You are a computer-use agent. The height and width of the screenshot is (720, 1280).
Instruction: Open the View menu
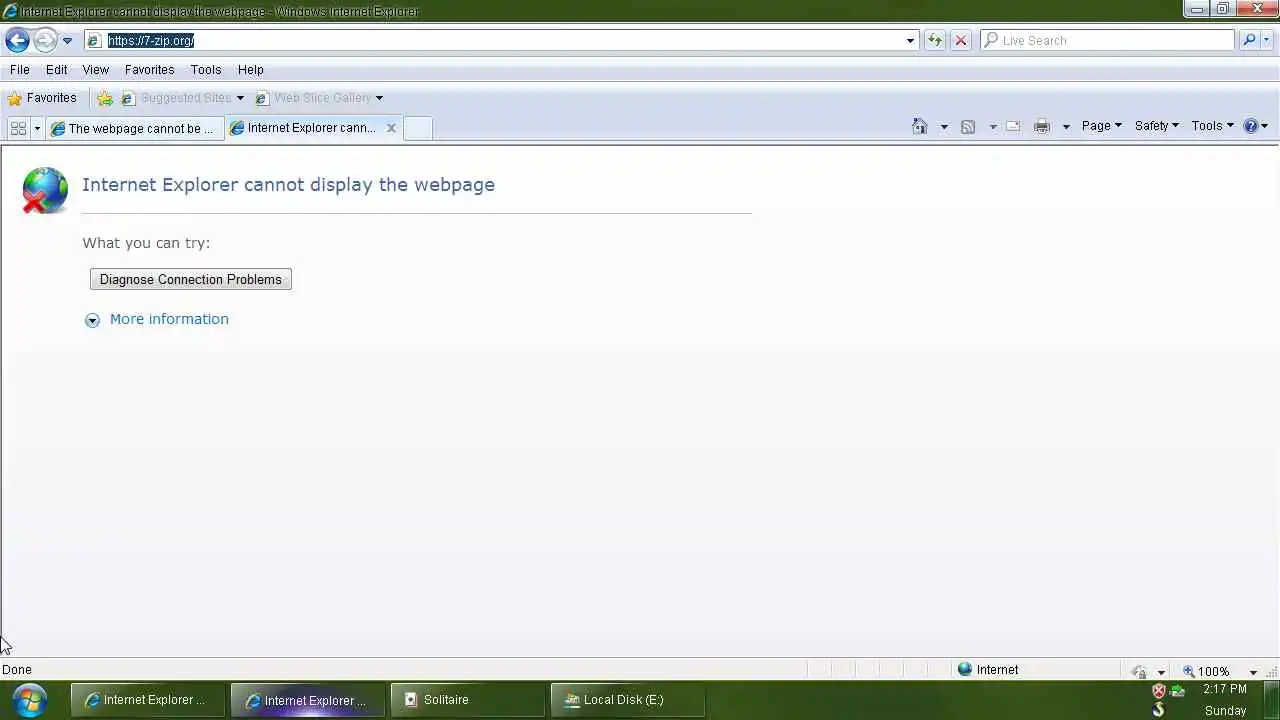click(x=96, y=70)
